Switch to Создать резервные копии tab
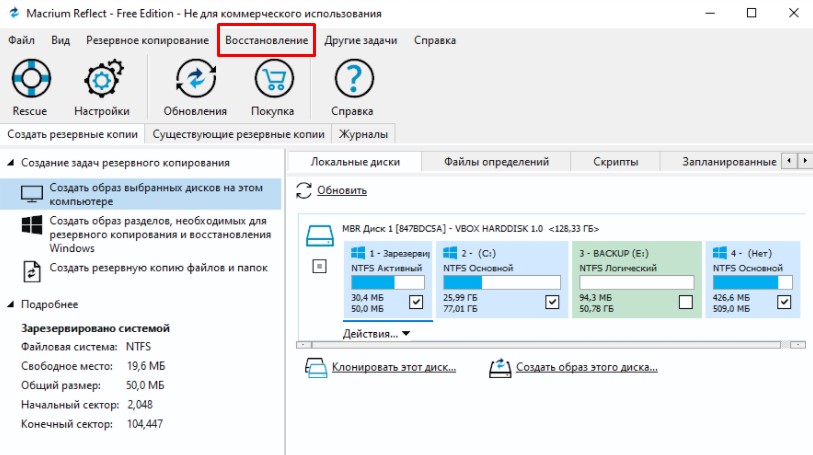This screenshot has width=813, height=455. pyautogui.click(x=73, y=134)
